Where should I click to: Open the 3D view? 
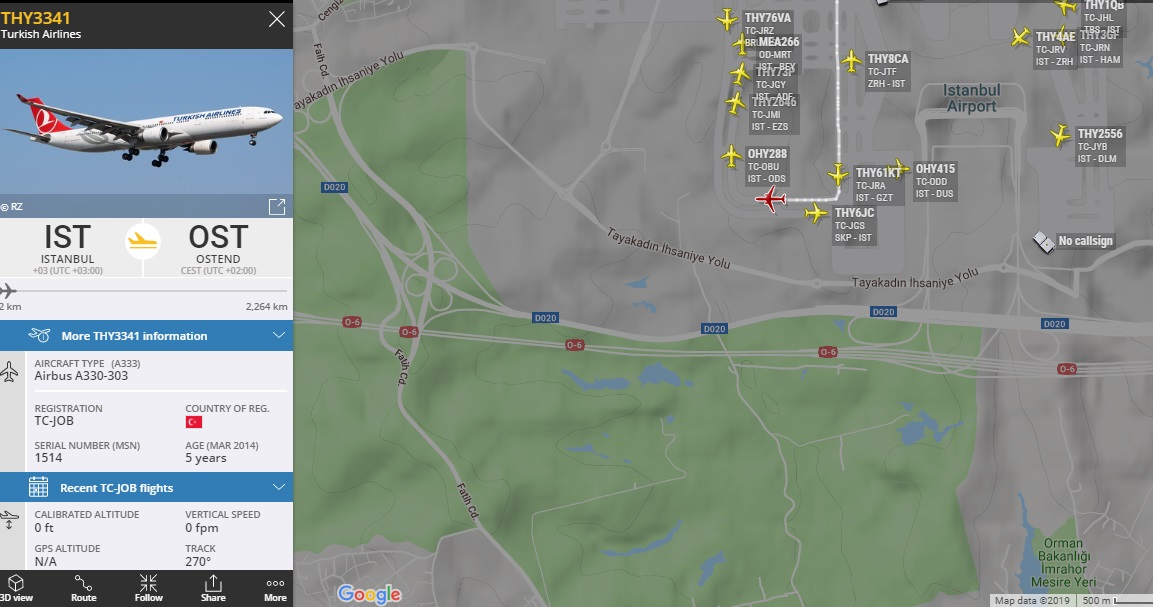tap(16, 587)
